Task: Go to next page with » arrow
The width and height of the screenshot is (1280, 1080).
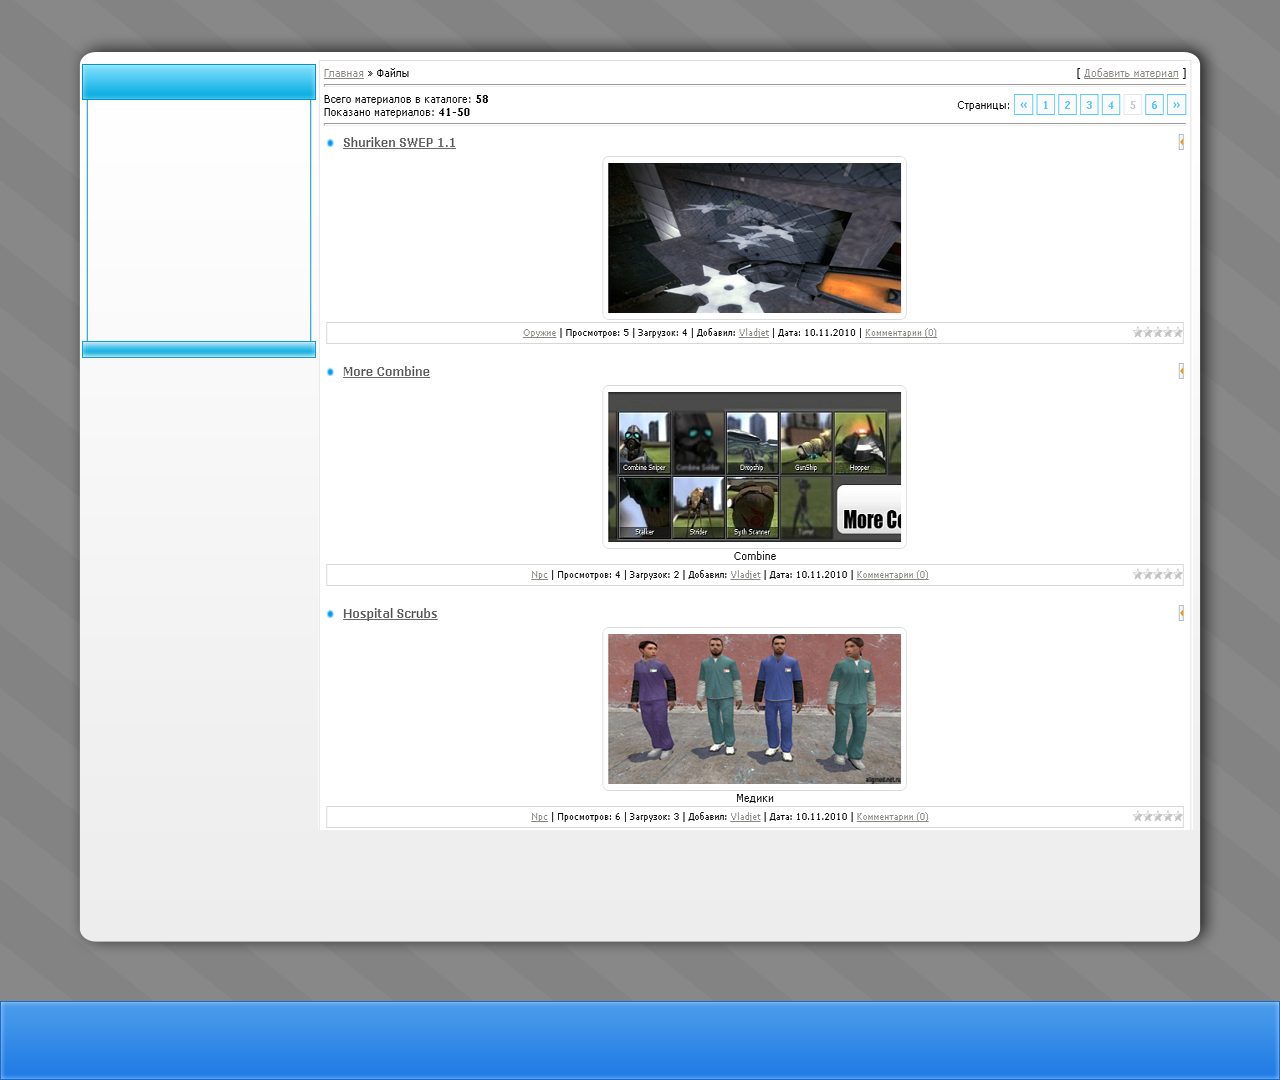Action: click(x=1176, y=105)
